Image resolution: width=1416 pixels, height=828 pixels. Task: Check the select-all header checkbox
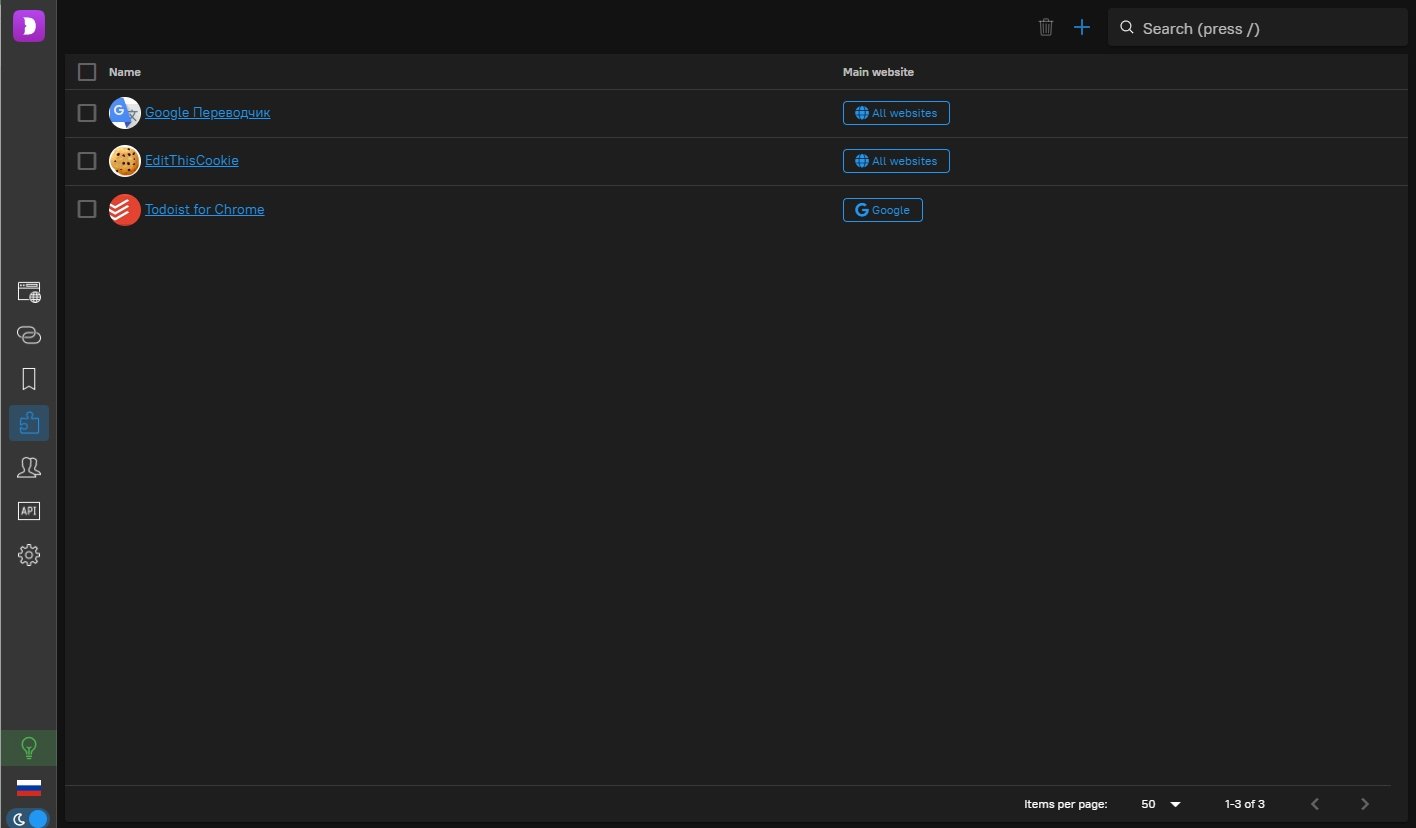pyautogui.click(x=87, y=72)
